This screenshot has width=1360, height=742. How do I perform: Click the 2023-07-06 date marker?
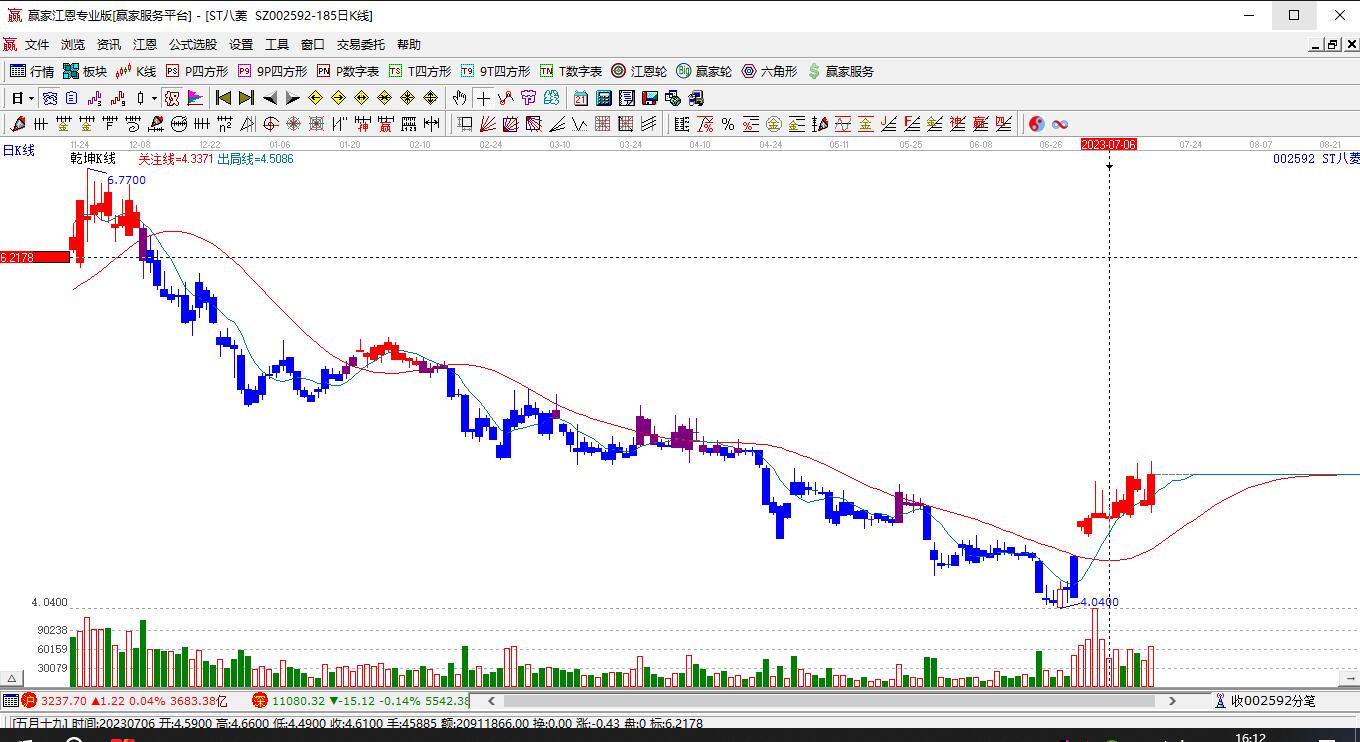[x=1109, y=144]
